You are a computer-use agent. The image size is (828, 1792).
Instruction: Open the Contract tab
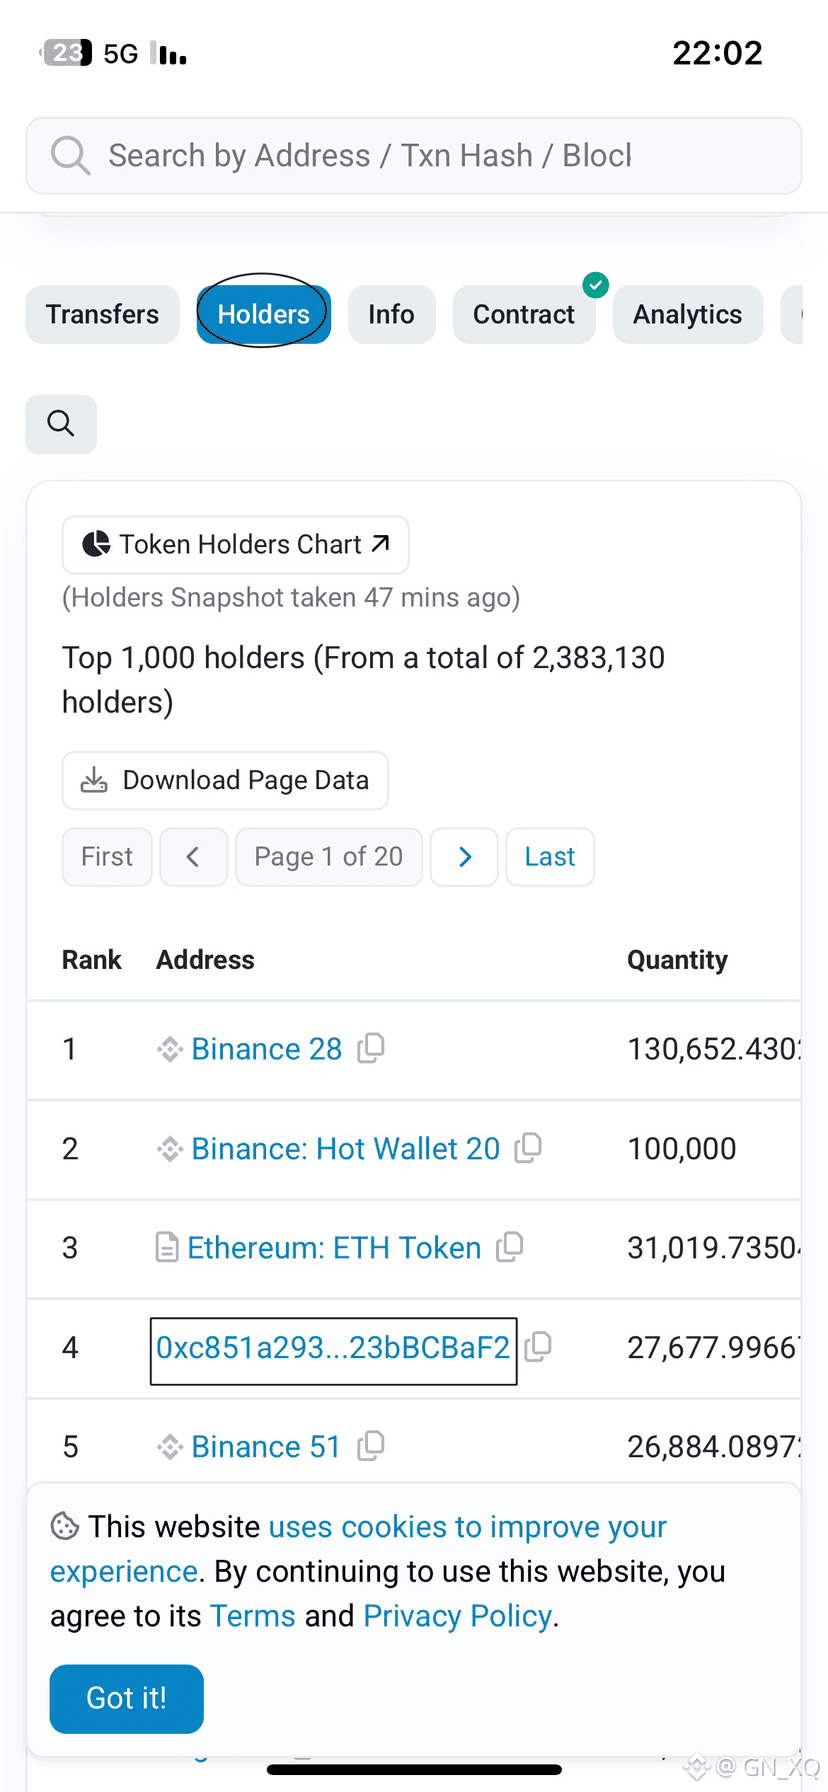523,314
